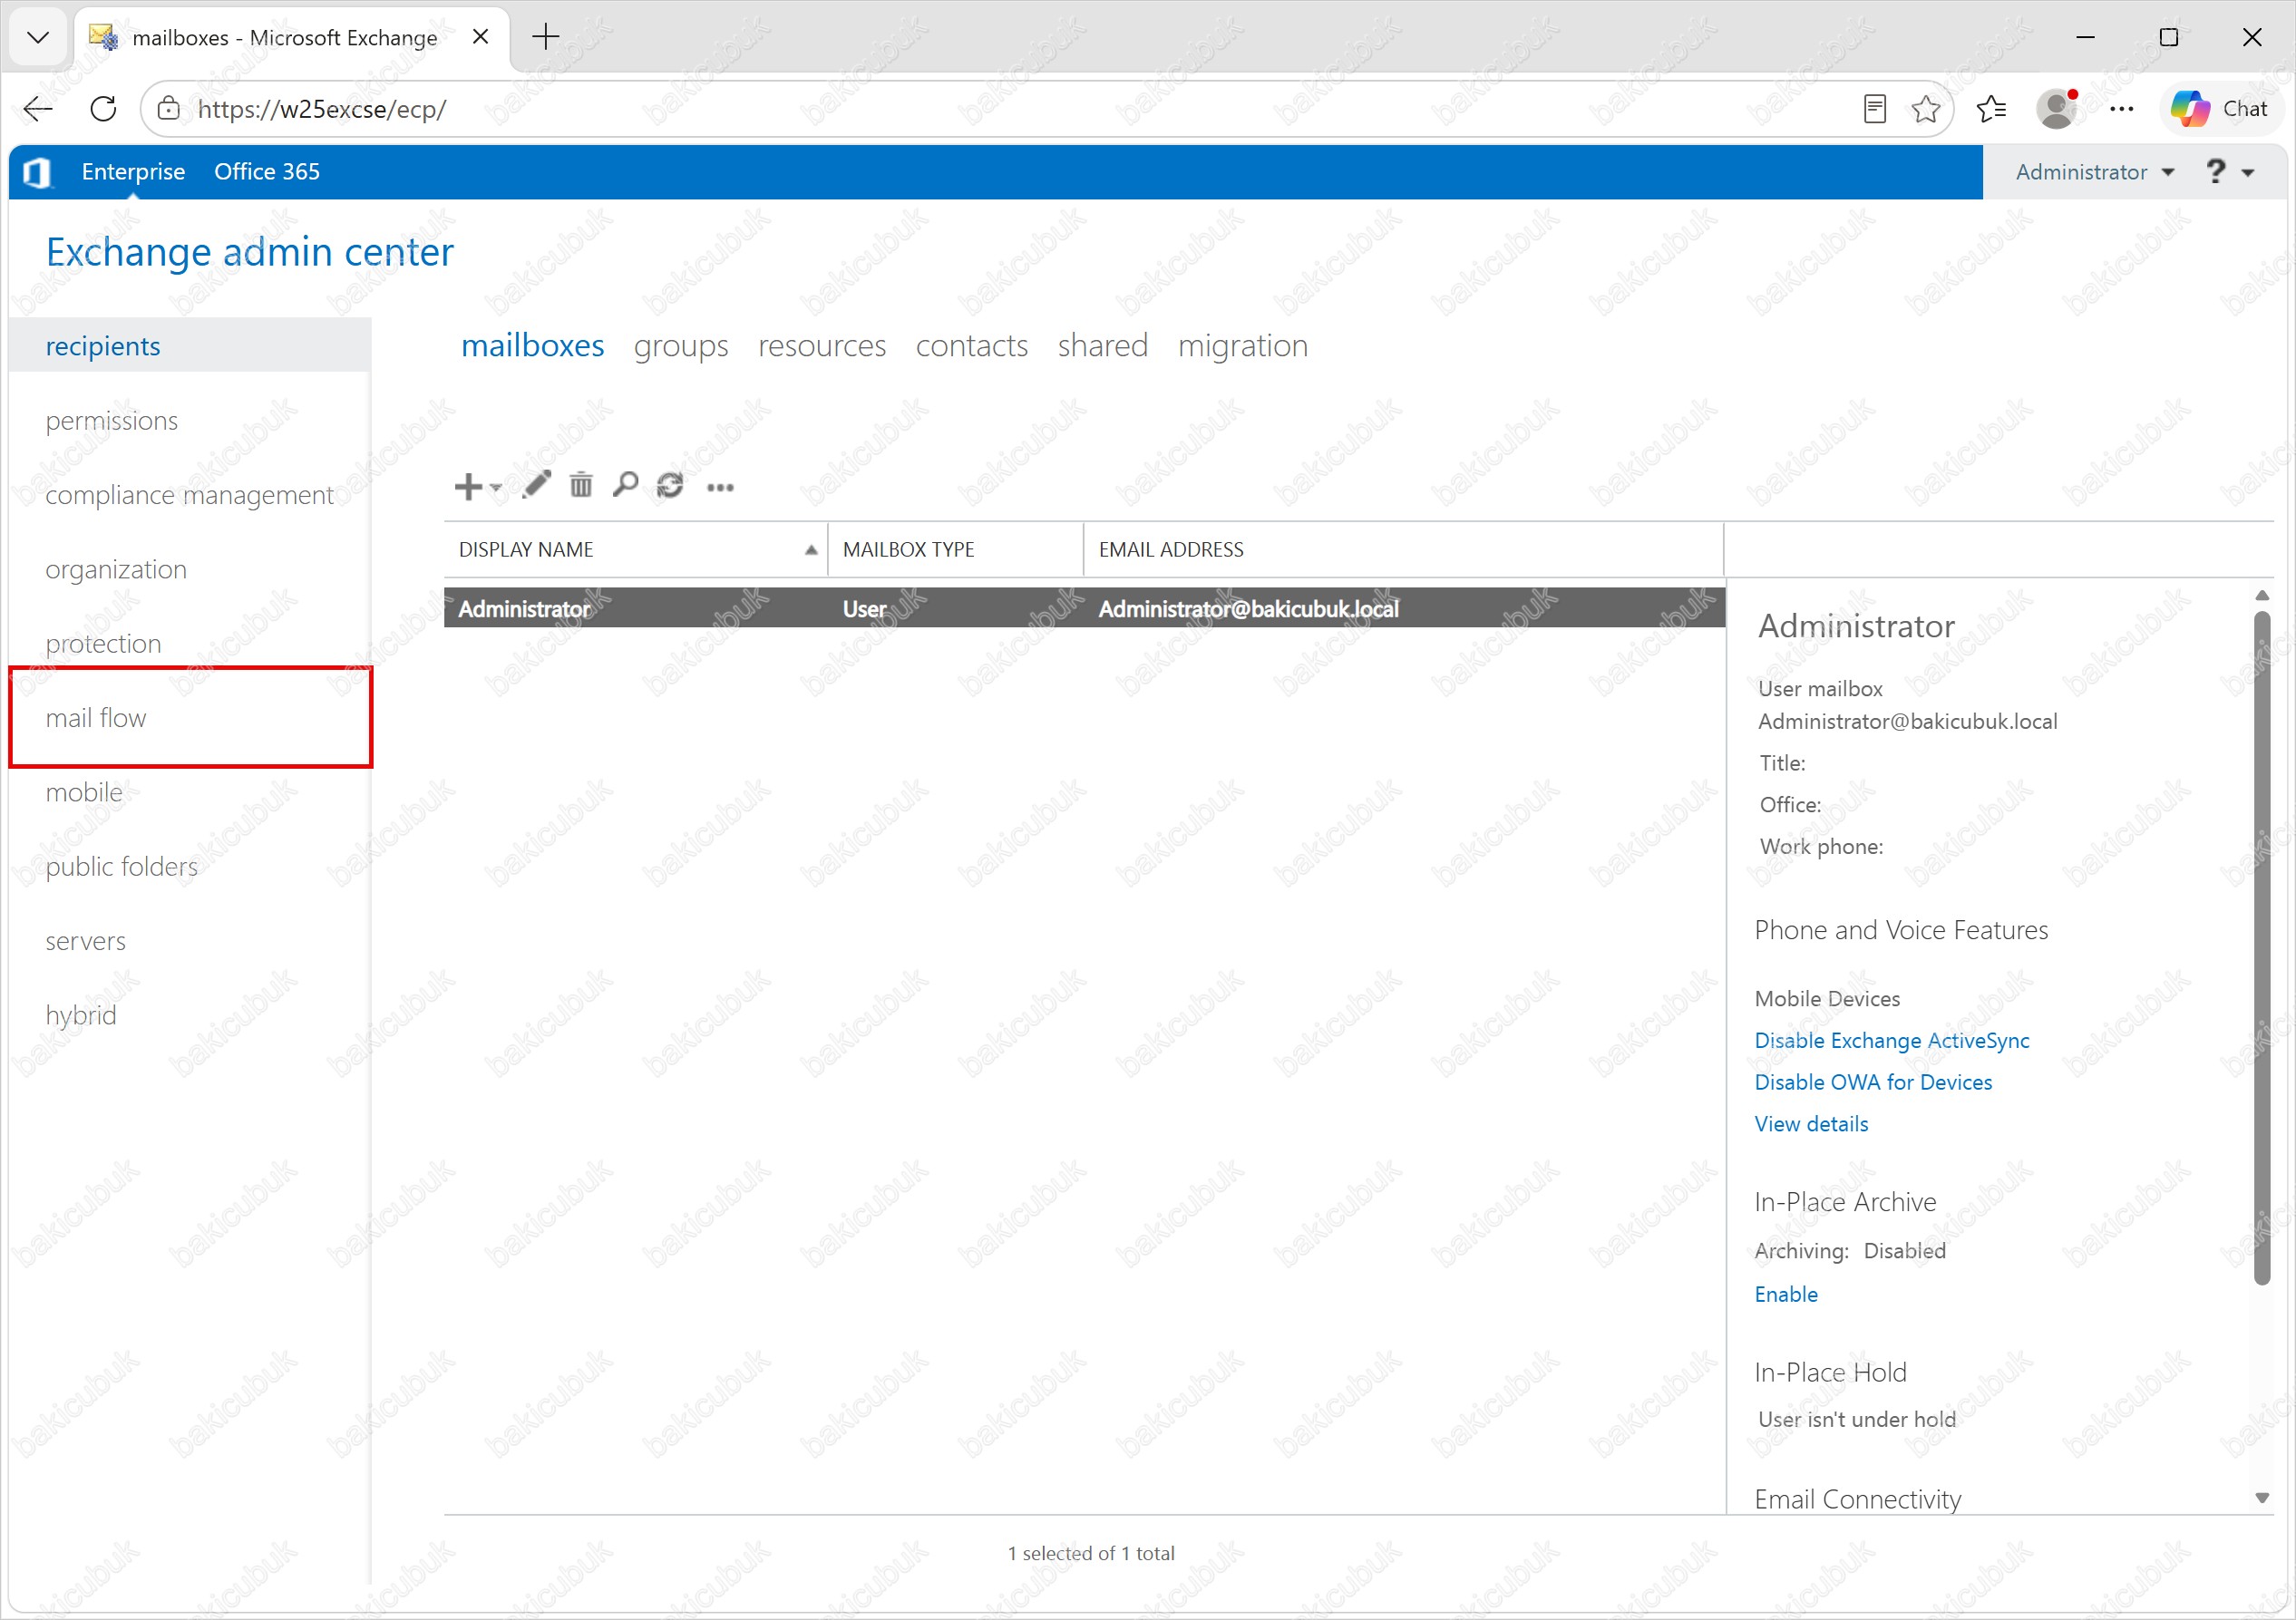Open browser settings and more menu
This screenshot has height=1620, width=2296.
tap(2121, 109)
